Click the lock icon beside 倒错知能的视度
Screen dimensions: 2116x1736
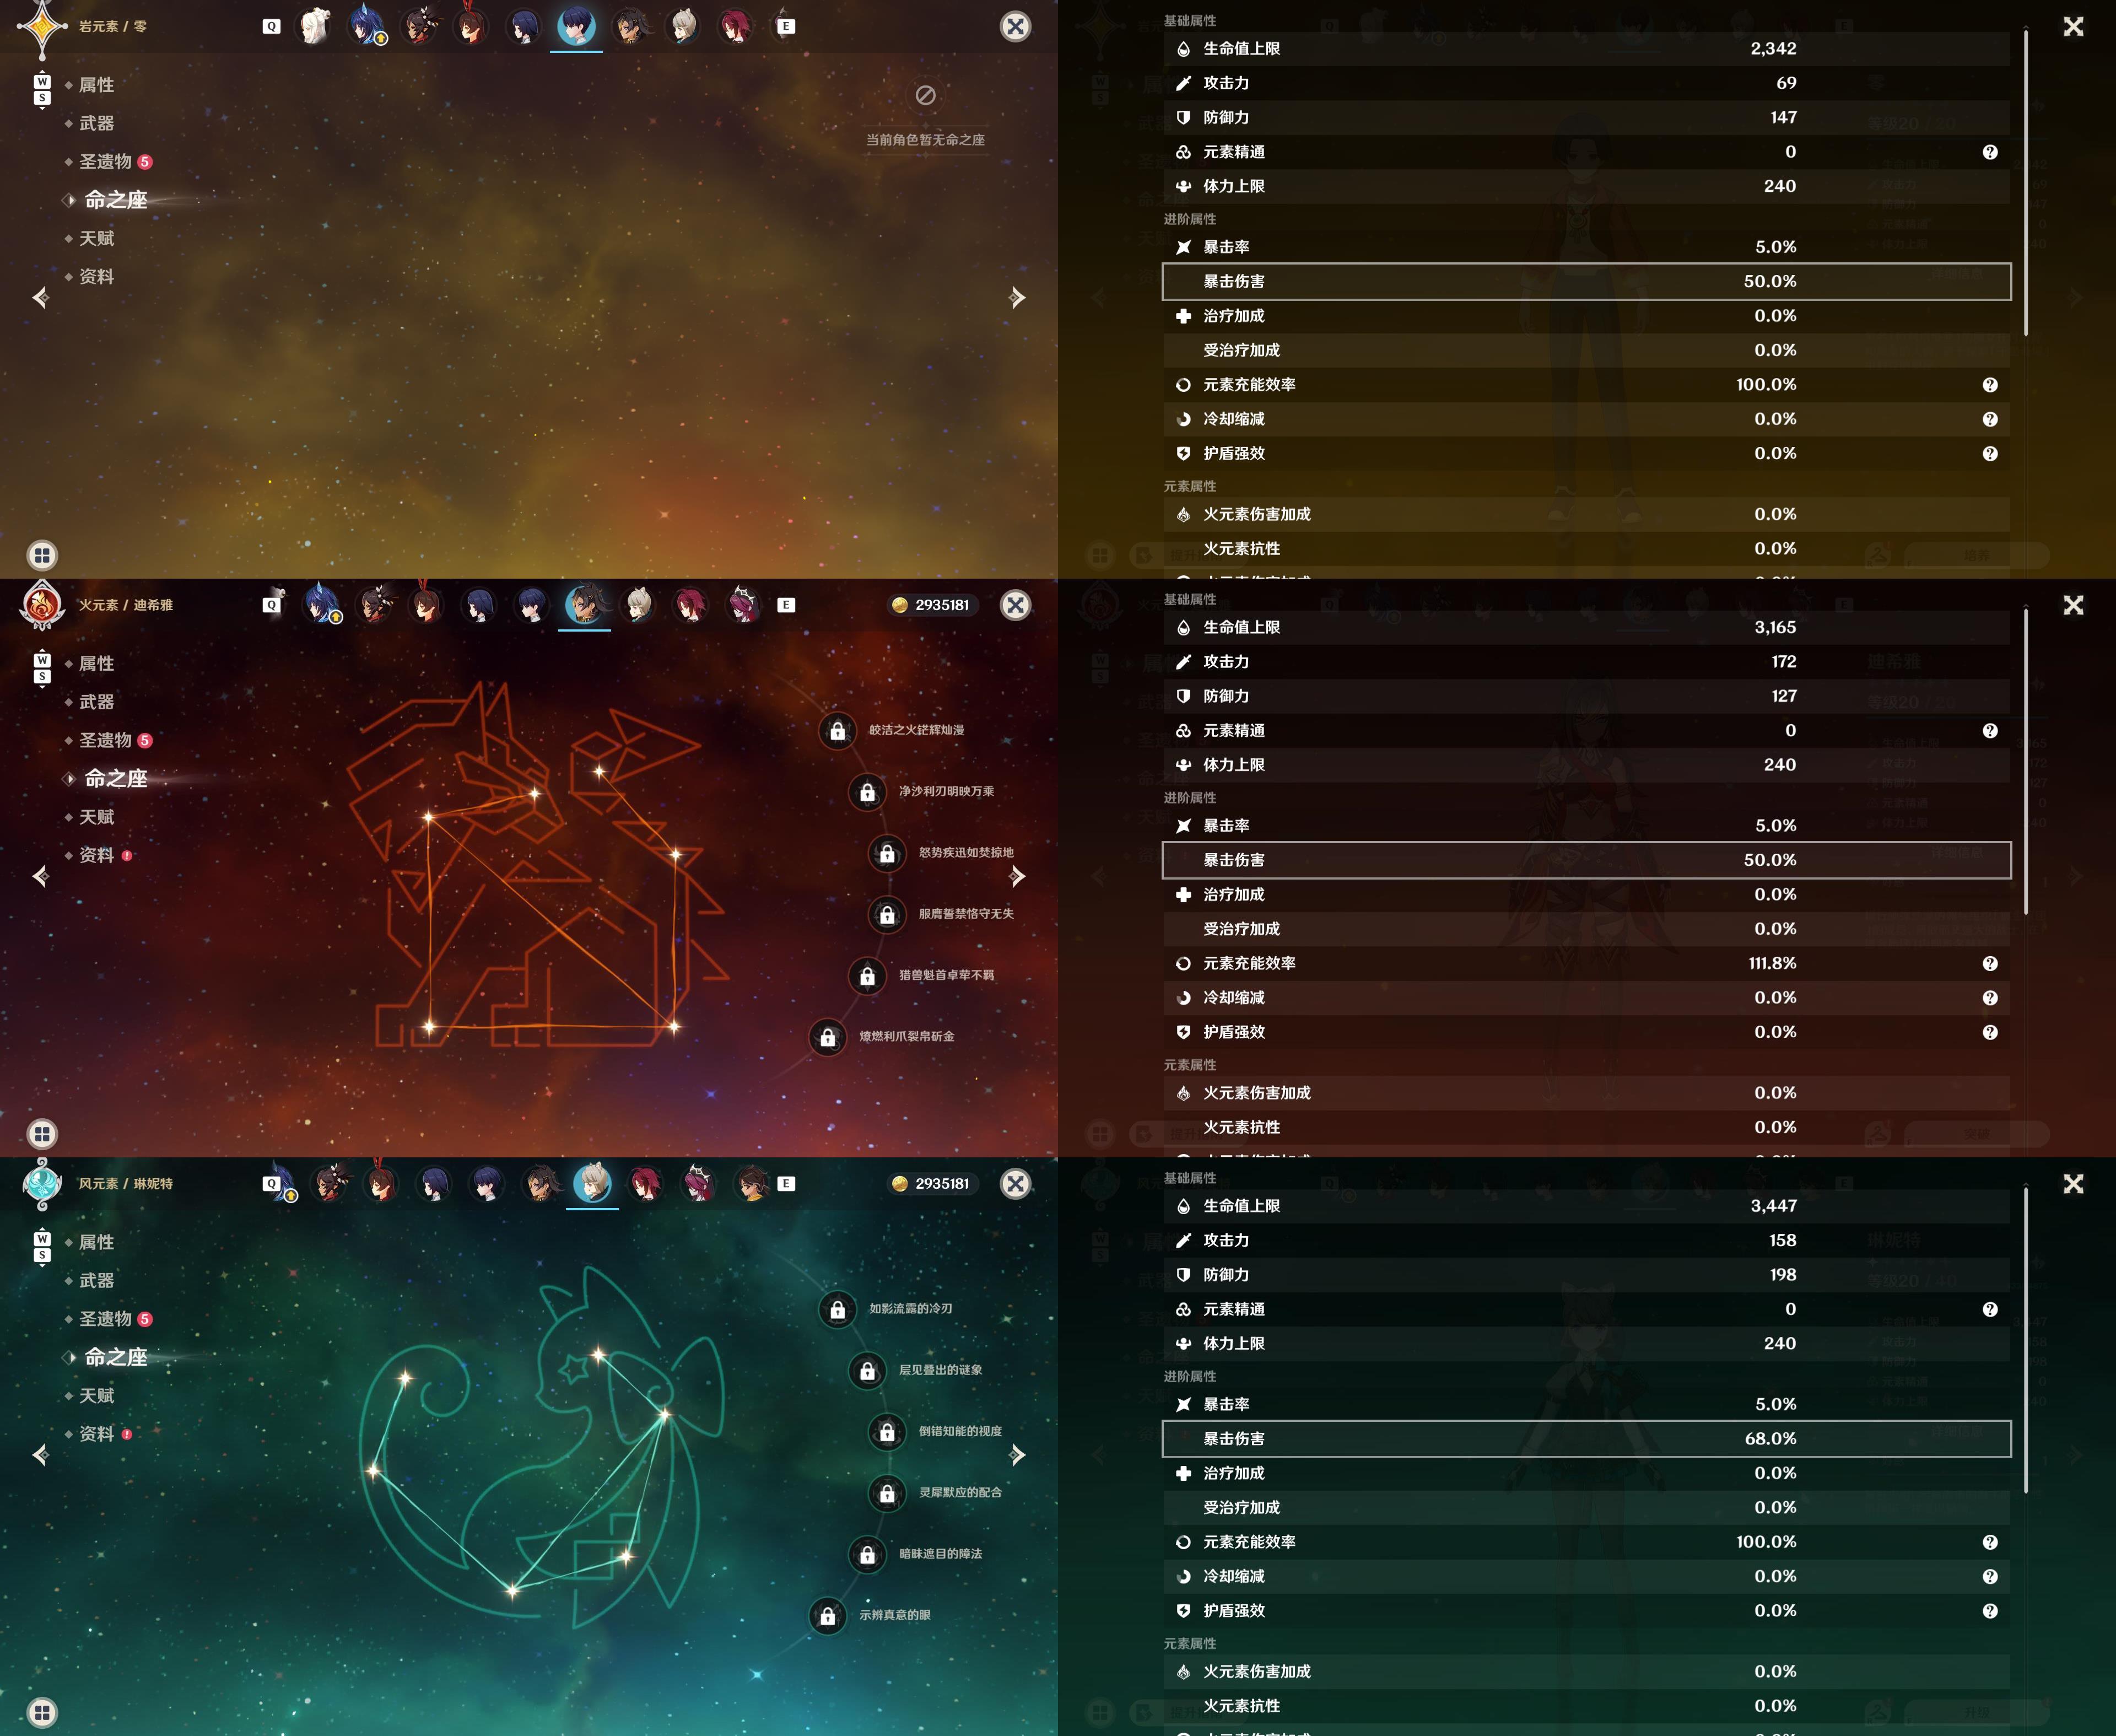887,1432
